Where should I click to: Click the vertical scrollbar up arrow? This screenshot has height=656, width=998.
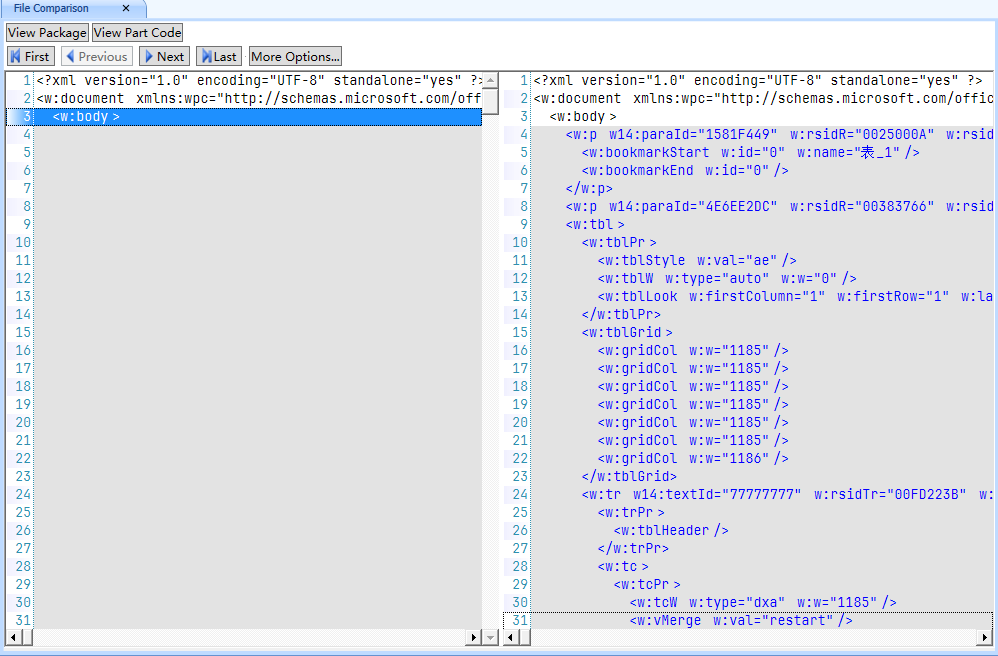click(x=490, y=79)
